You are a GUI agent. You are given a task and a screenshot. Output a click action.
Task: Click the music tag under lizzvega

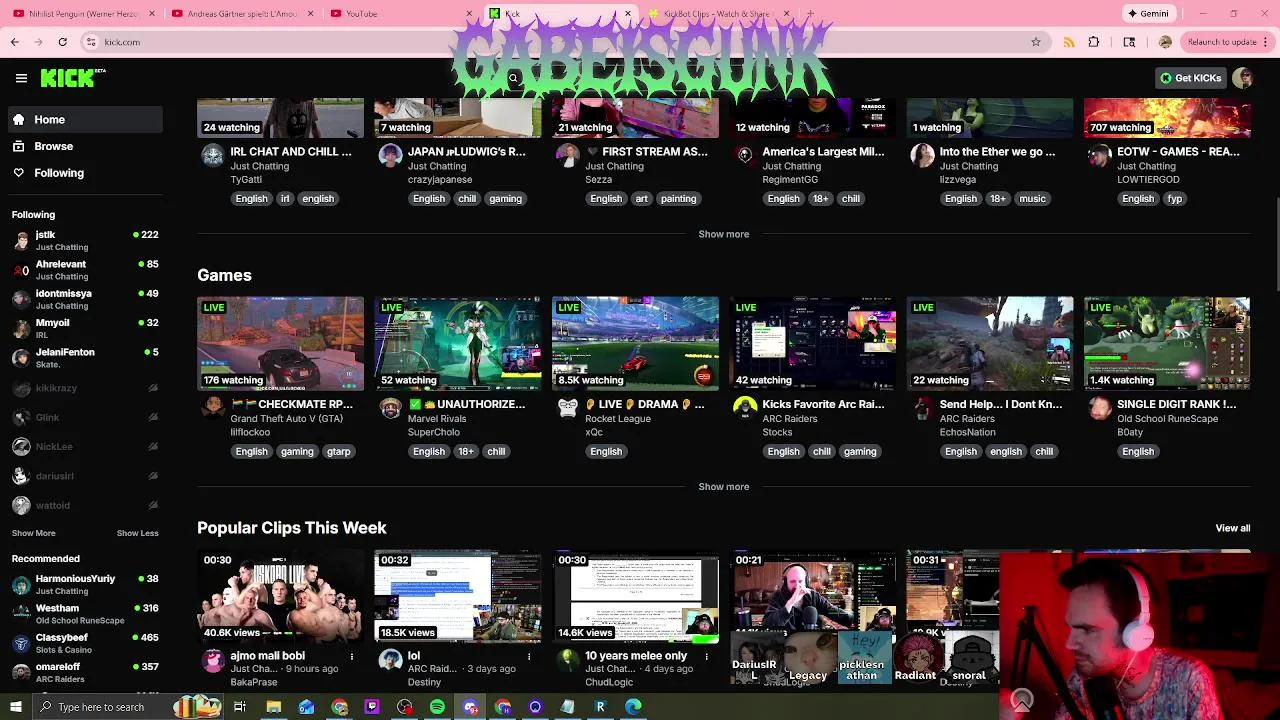[1032, 198]
